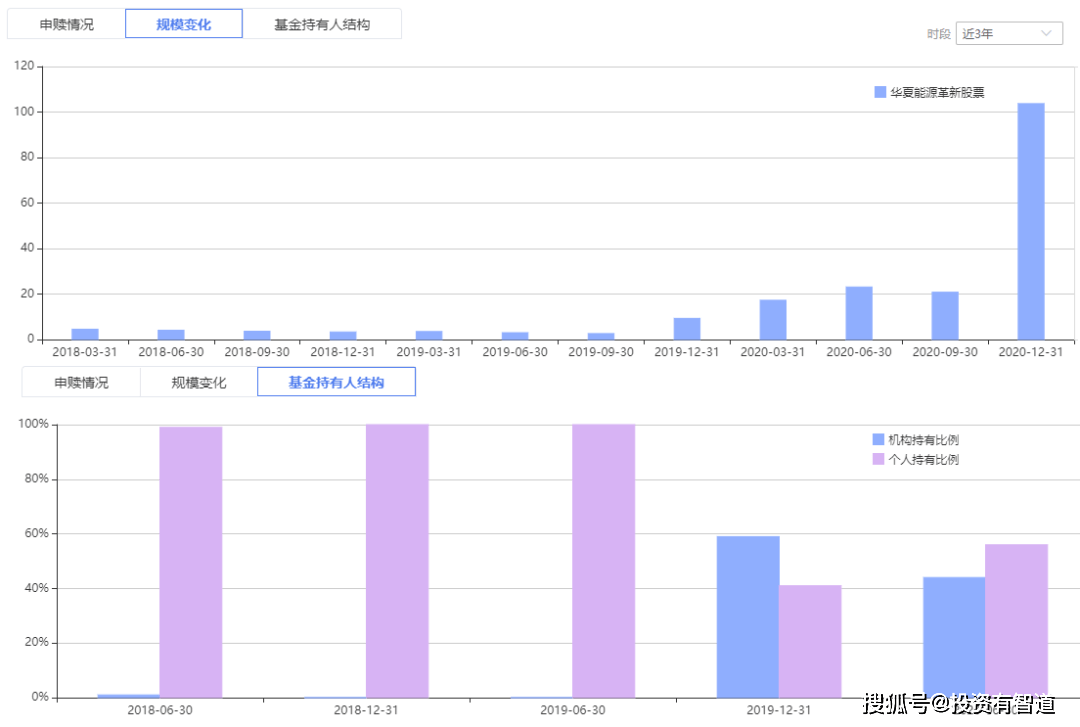
Task: Click the 2019-12-31 purple individual holding bar
Action: click(x=810, y=642)
